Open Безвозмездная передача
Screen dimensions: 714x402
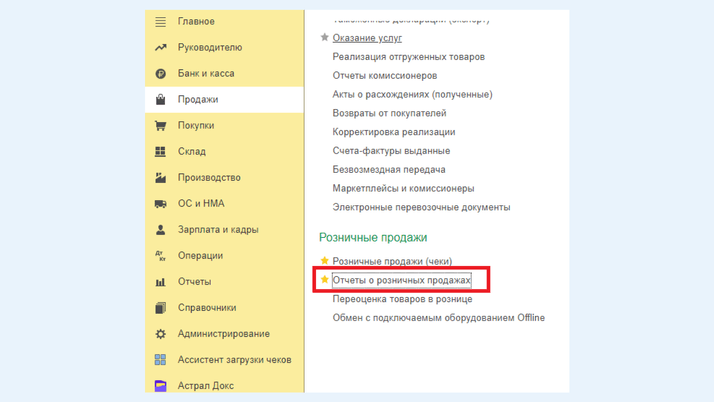coord(389,169)
